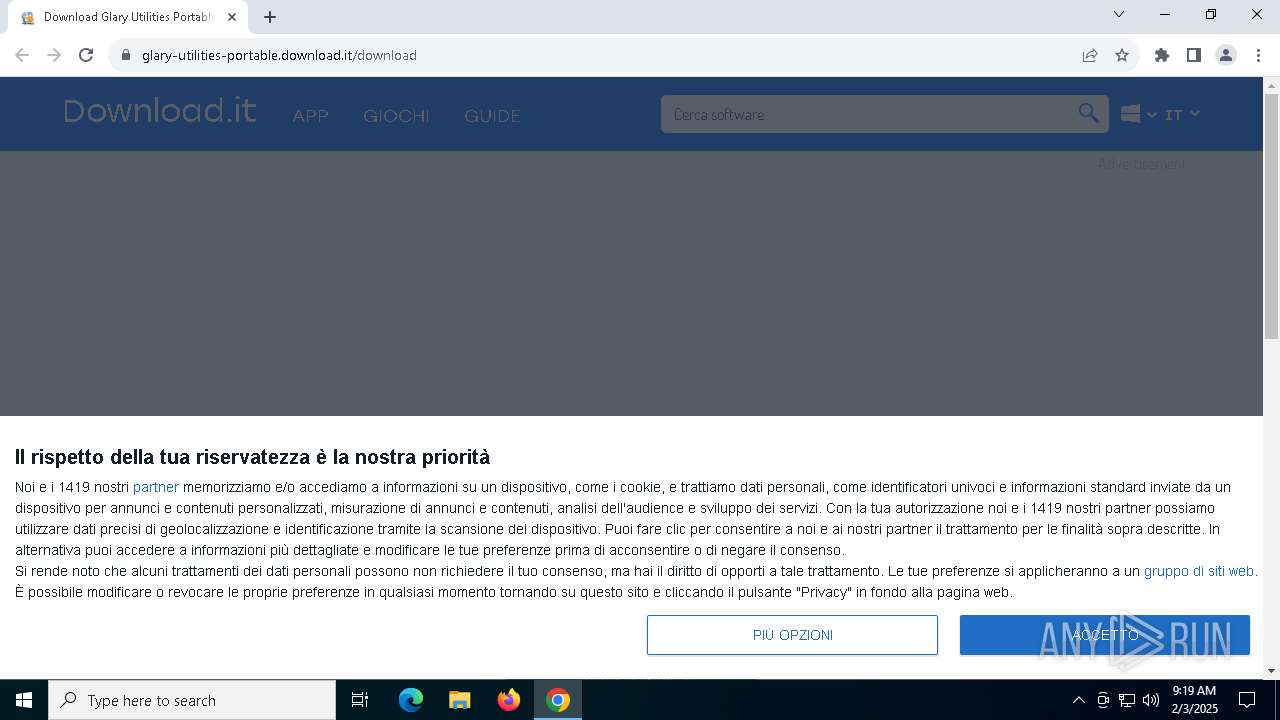Click the lock icon next to the URL
1280x720 pixels.
(x=126, y=55)
